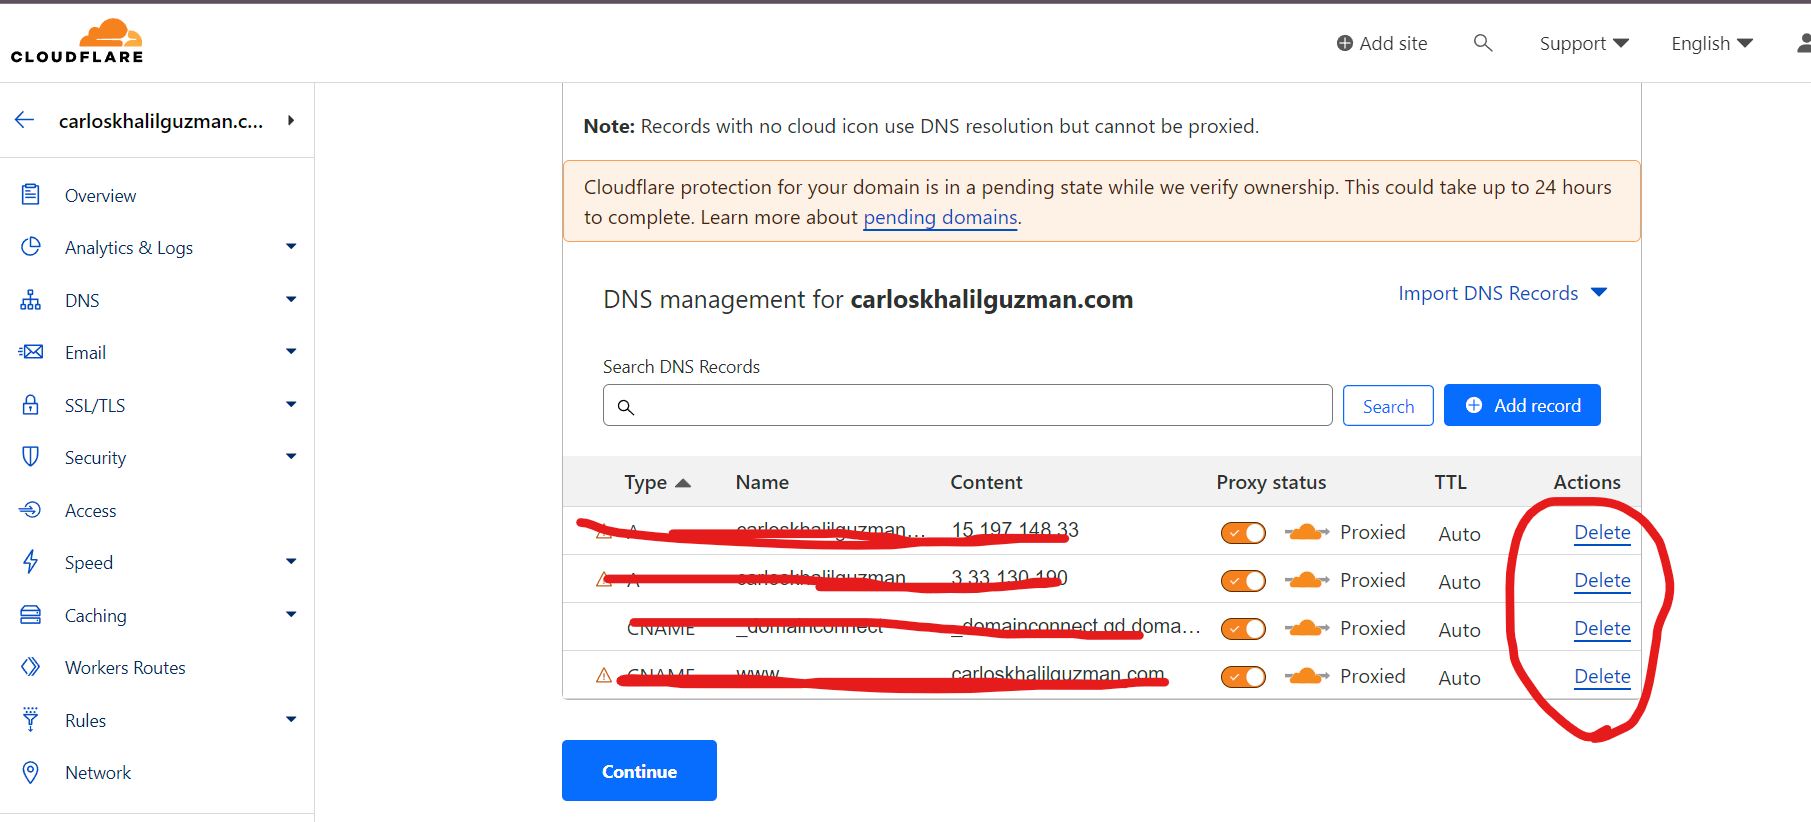Image resolution: width=1811 pixels, height=822 pixels.
Task: Expand the Caching submenu arrow
Action: click(291, 614)
